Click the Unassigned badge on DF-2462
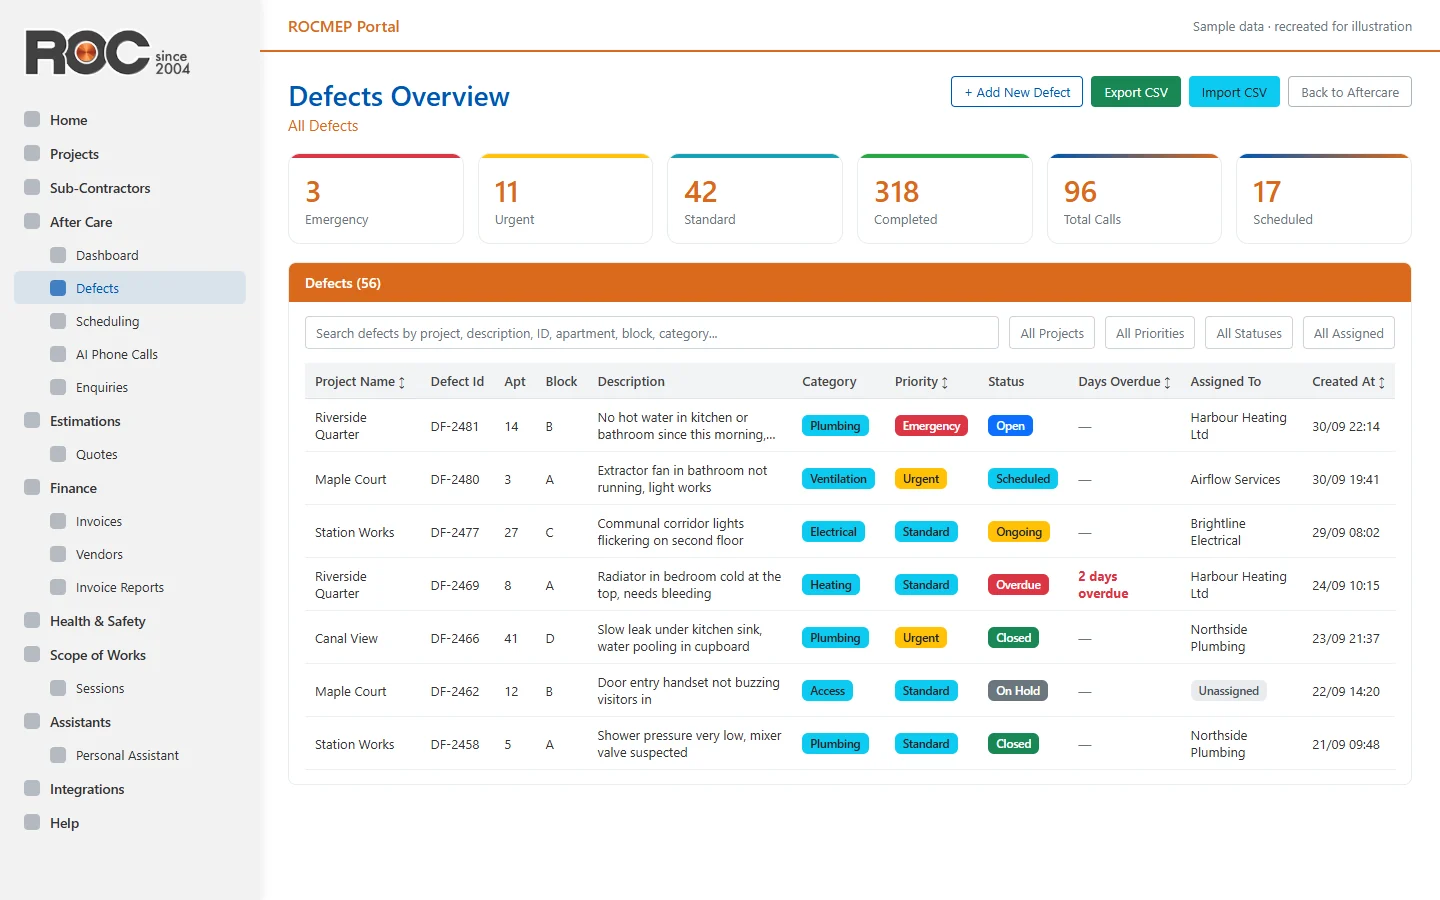The height and width of the screenshot is (900, 1440). tap(1228, 691)
